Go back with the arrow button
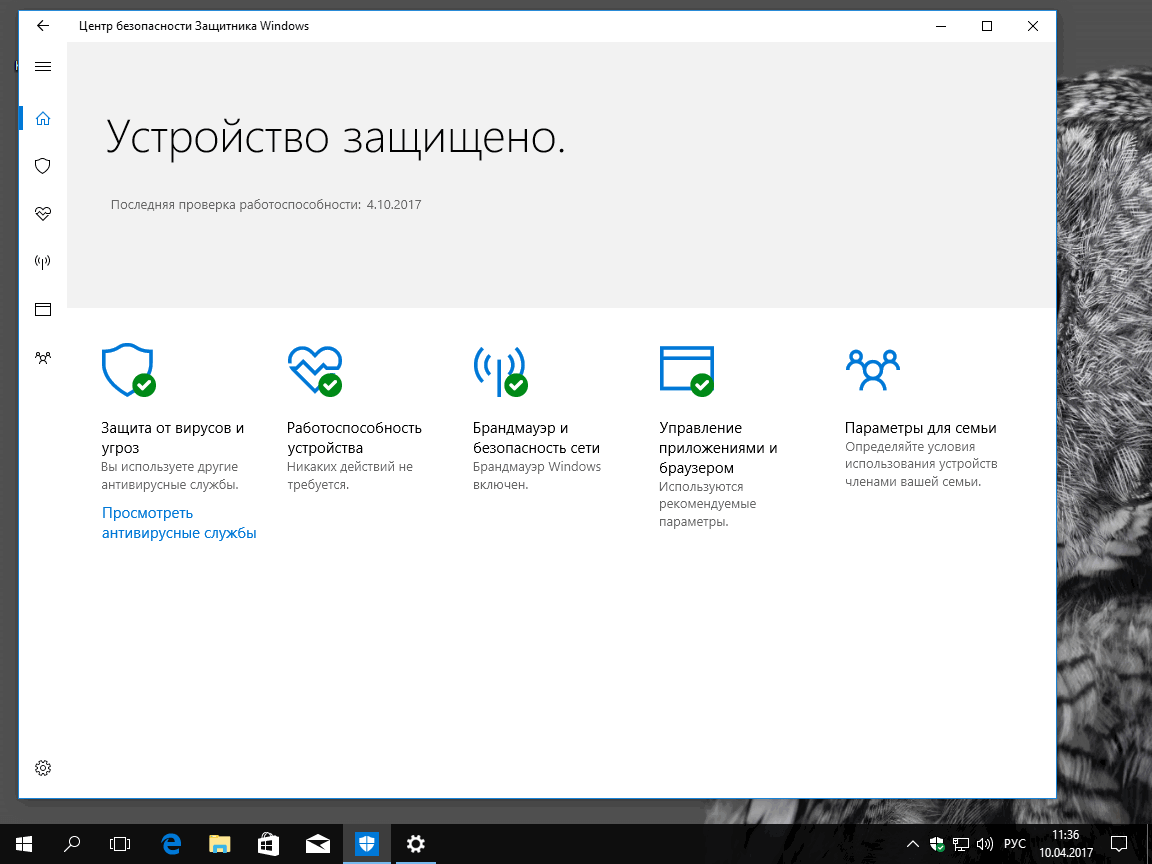This screenshot has width=1152, height=864. click(x=42, y=26)
